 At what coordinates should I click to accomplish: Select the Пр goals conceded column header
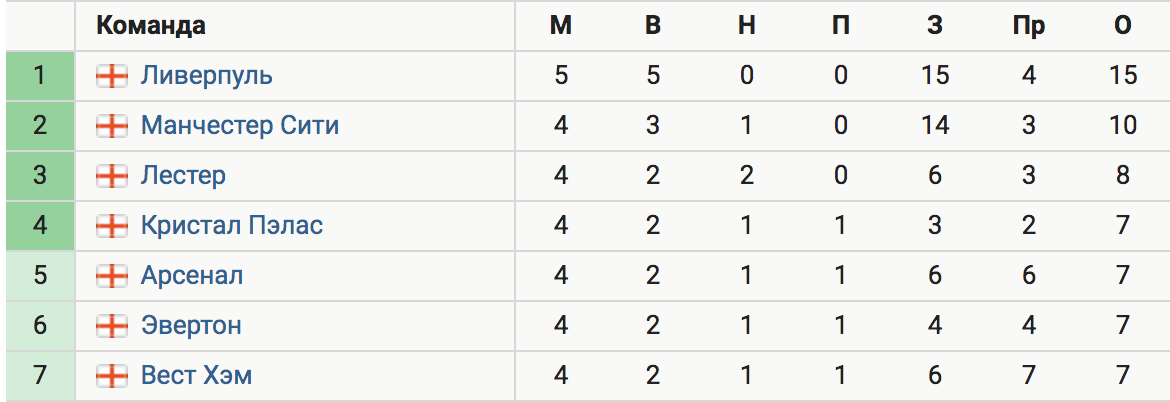click(1028, 27)
